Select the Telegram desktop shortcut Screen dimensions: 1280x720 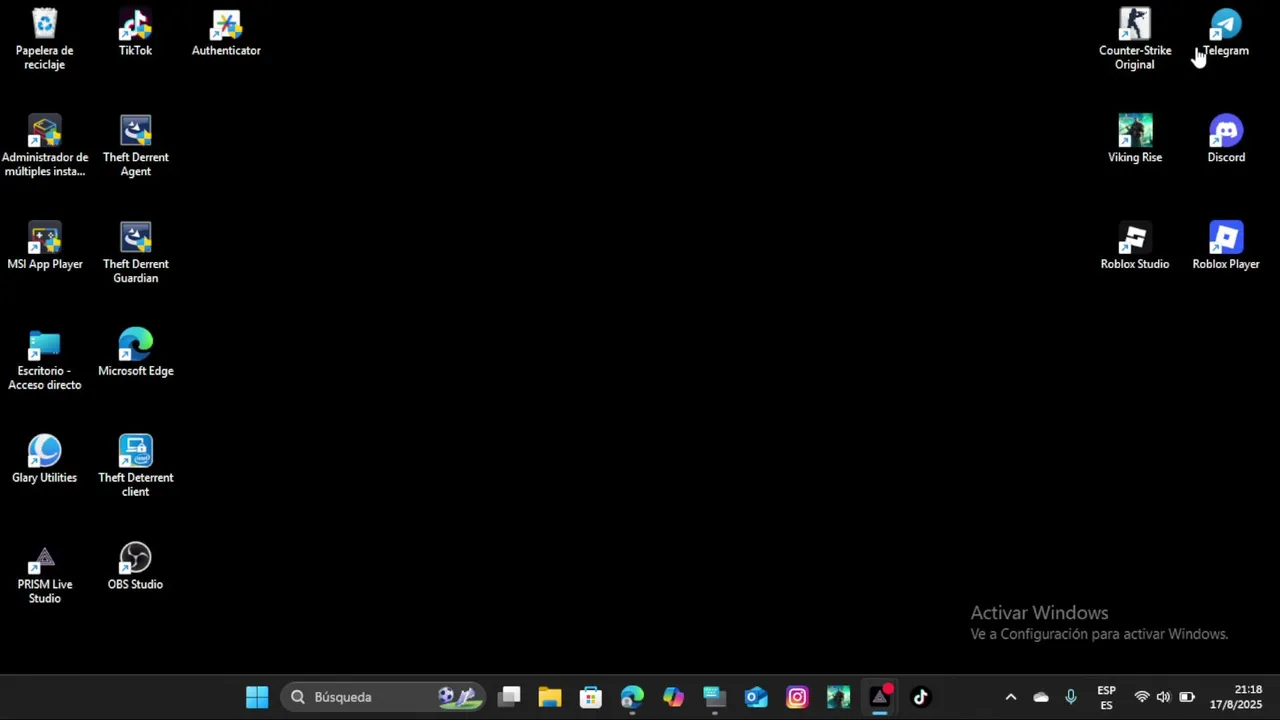pyautogui.click(x=1226, y=32)
